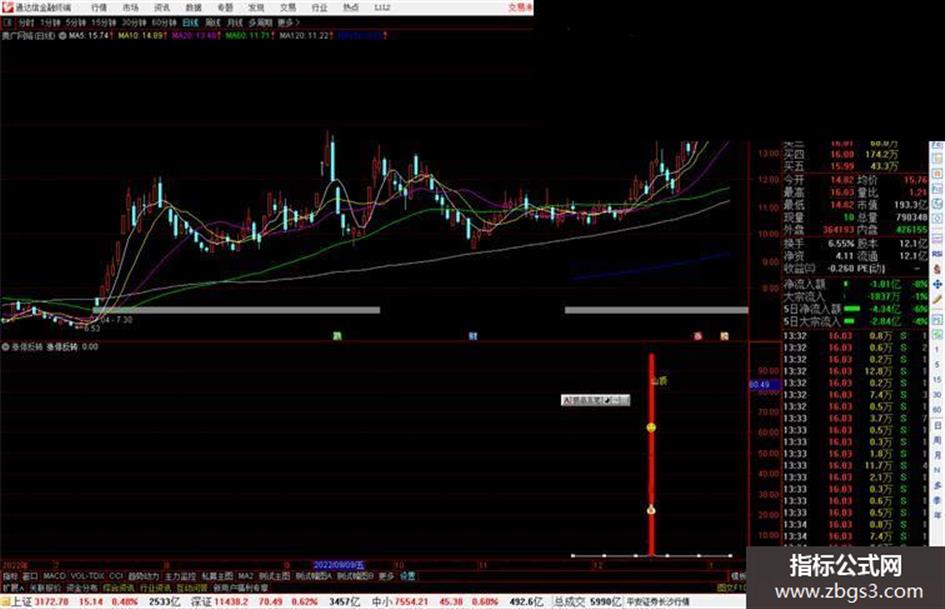The image size is (945, 609).
Task: Click the left gray horizontal scrollbar segment
Action: [236, 311]
